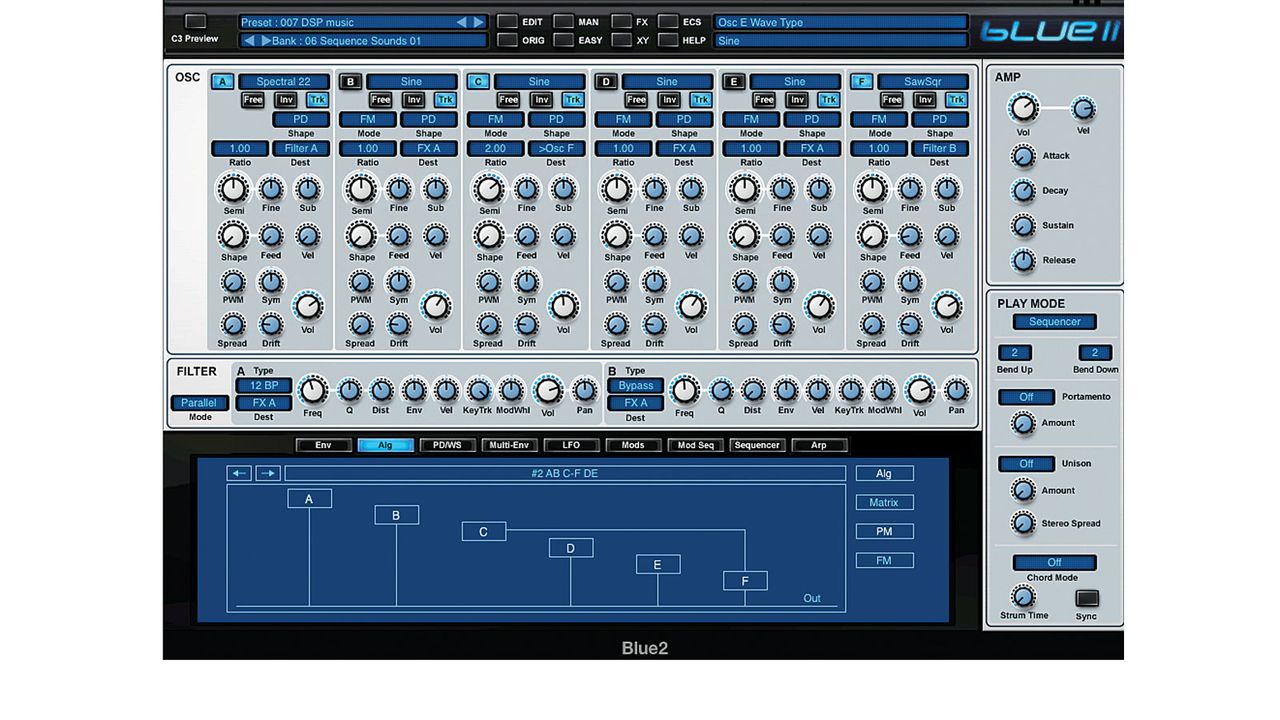Image resolution: width=1280 pixels, height=720 pixels.
Task: Click the algorithm right arrow button
Action: 268,473
